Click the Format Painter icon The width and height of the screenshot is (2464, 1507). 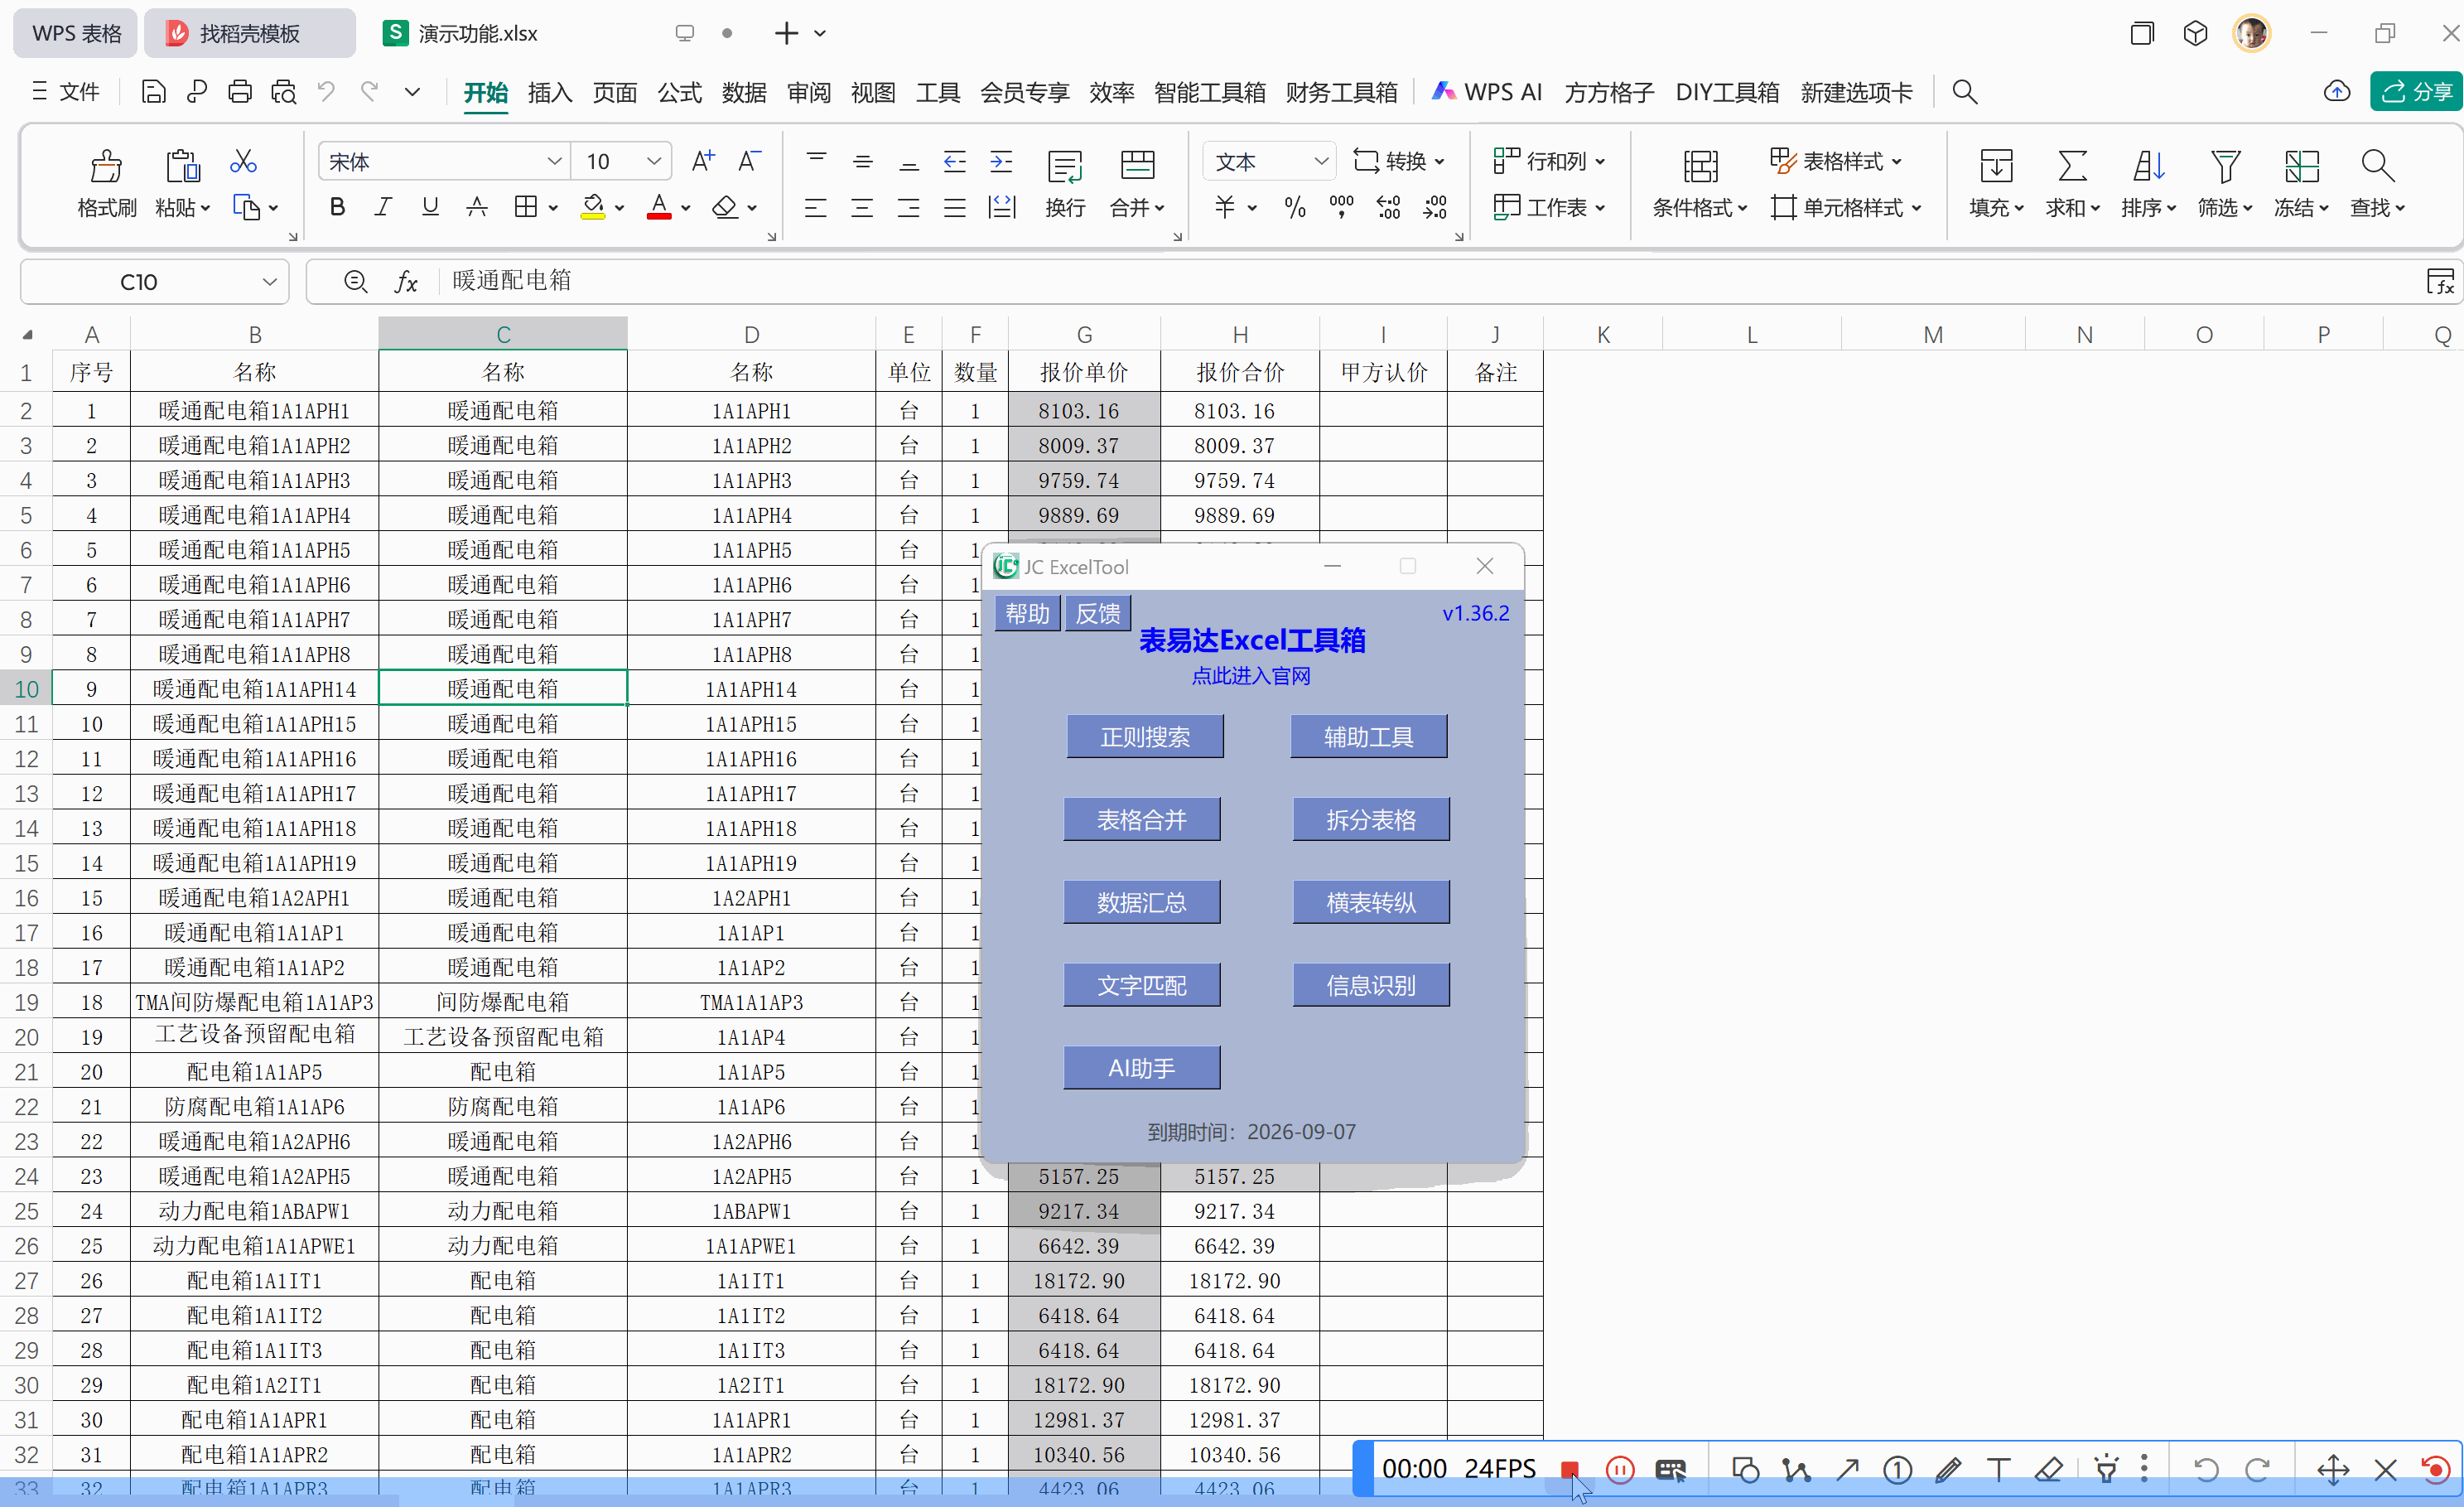click(106, 166)
